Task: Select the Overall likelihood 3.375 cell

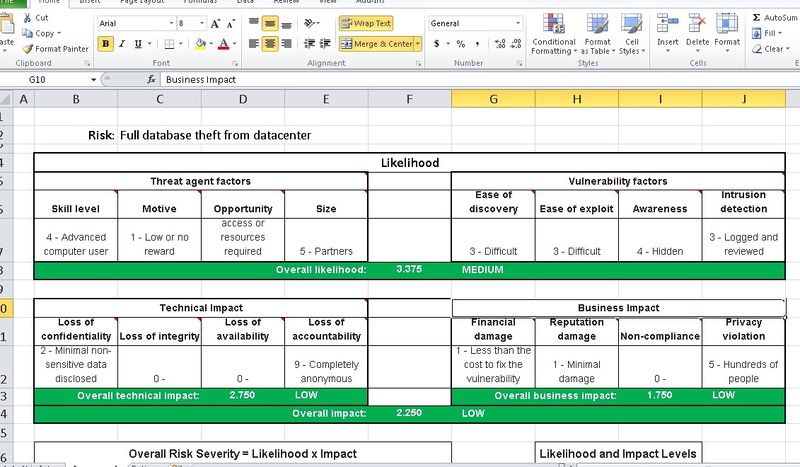Action: coord(409,270)
